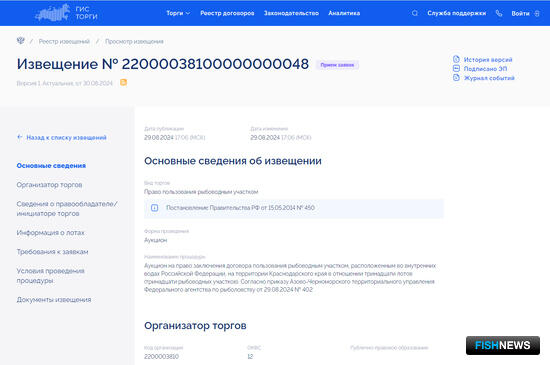This screenshot has height=365, width=550.
Task: Click the notice number 22000038100000000048 heading
Action: click(215, 64)
